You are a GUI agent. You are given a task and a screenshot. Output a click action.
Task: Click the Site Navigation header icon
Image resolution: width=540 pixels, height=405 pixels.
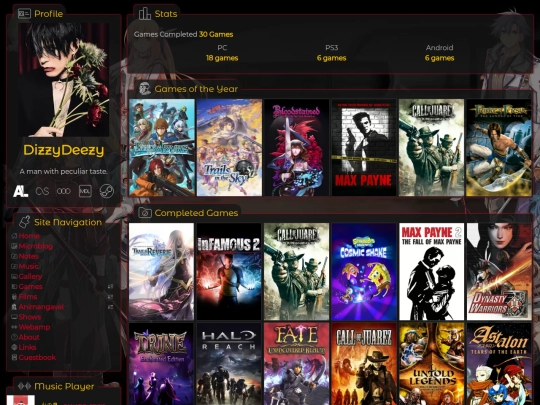[x=24, y=222]
